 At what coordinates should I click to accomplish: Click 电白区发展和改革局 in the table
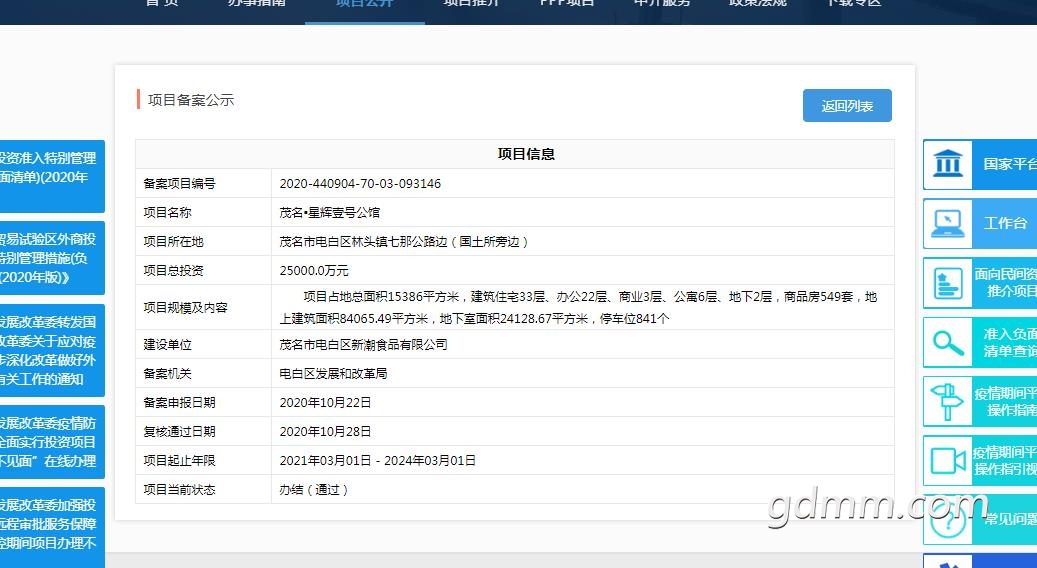coord(333,374)
